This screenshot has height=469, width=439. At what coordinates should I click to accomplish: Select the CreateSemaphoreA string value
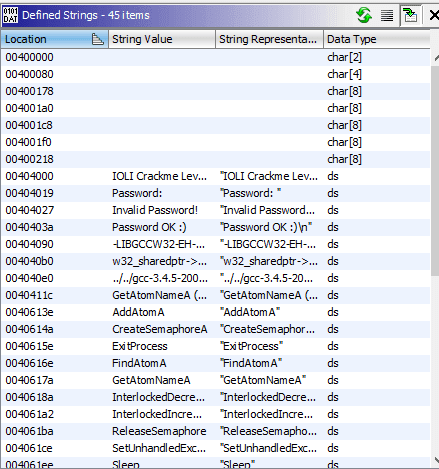(x=160, y=329)
